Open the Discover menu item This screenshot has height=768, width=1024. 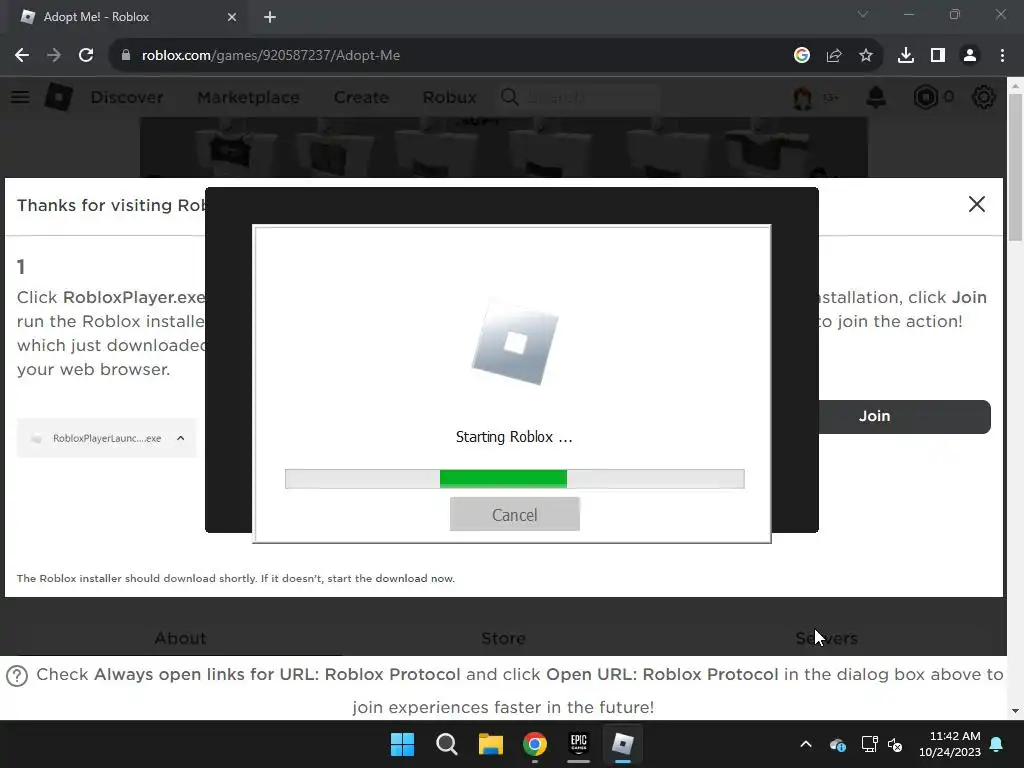coord(127,97)
